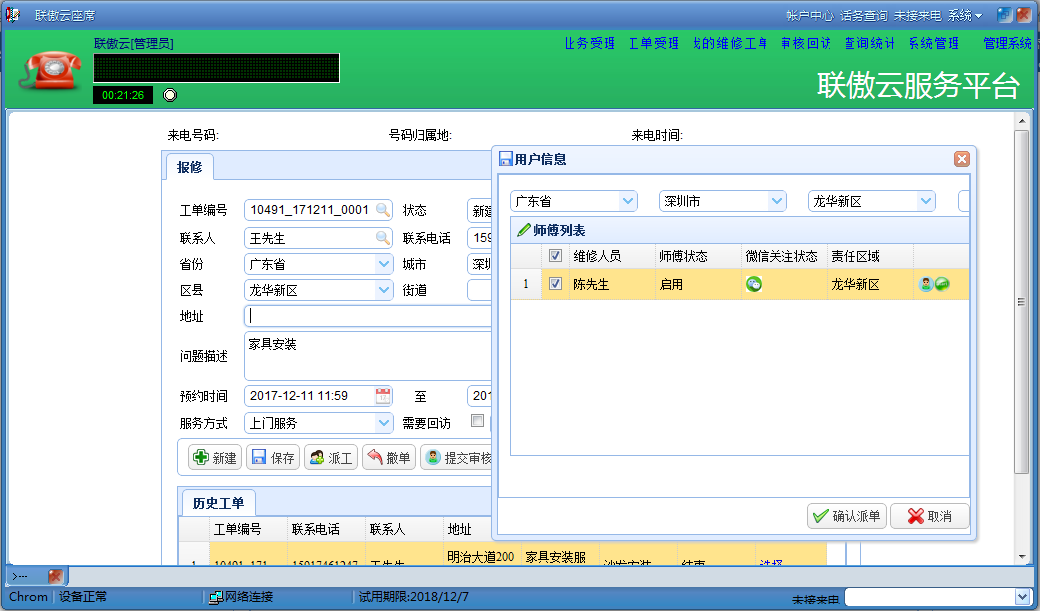Click the red telephone icon

(52, 69)
